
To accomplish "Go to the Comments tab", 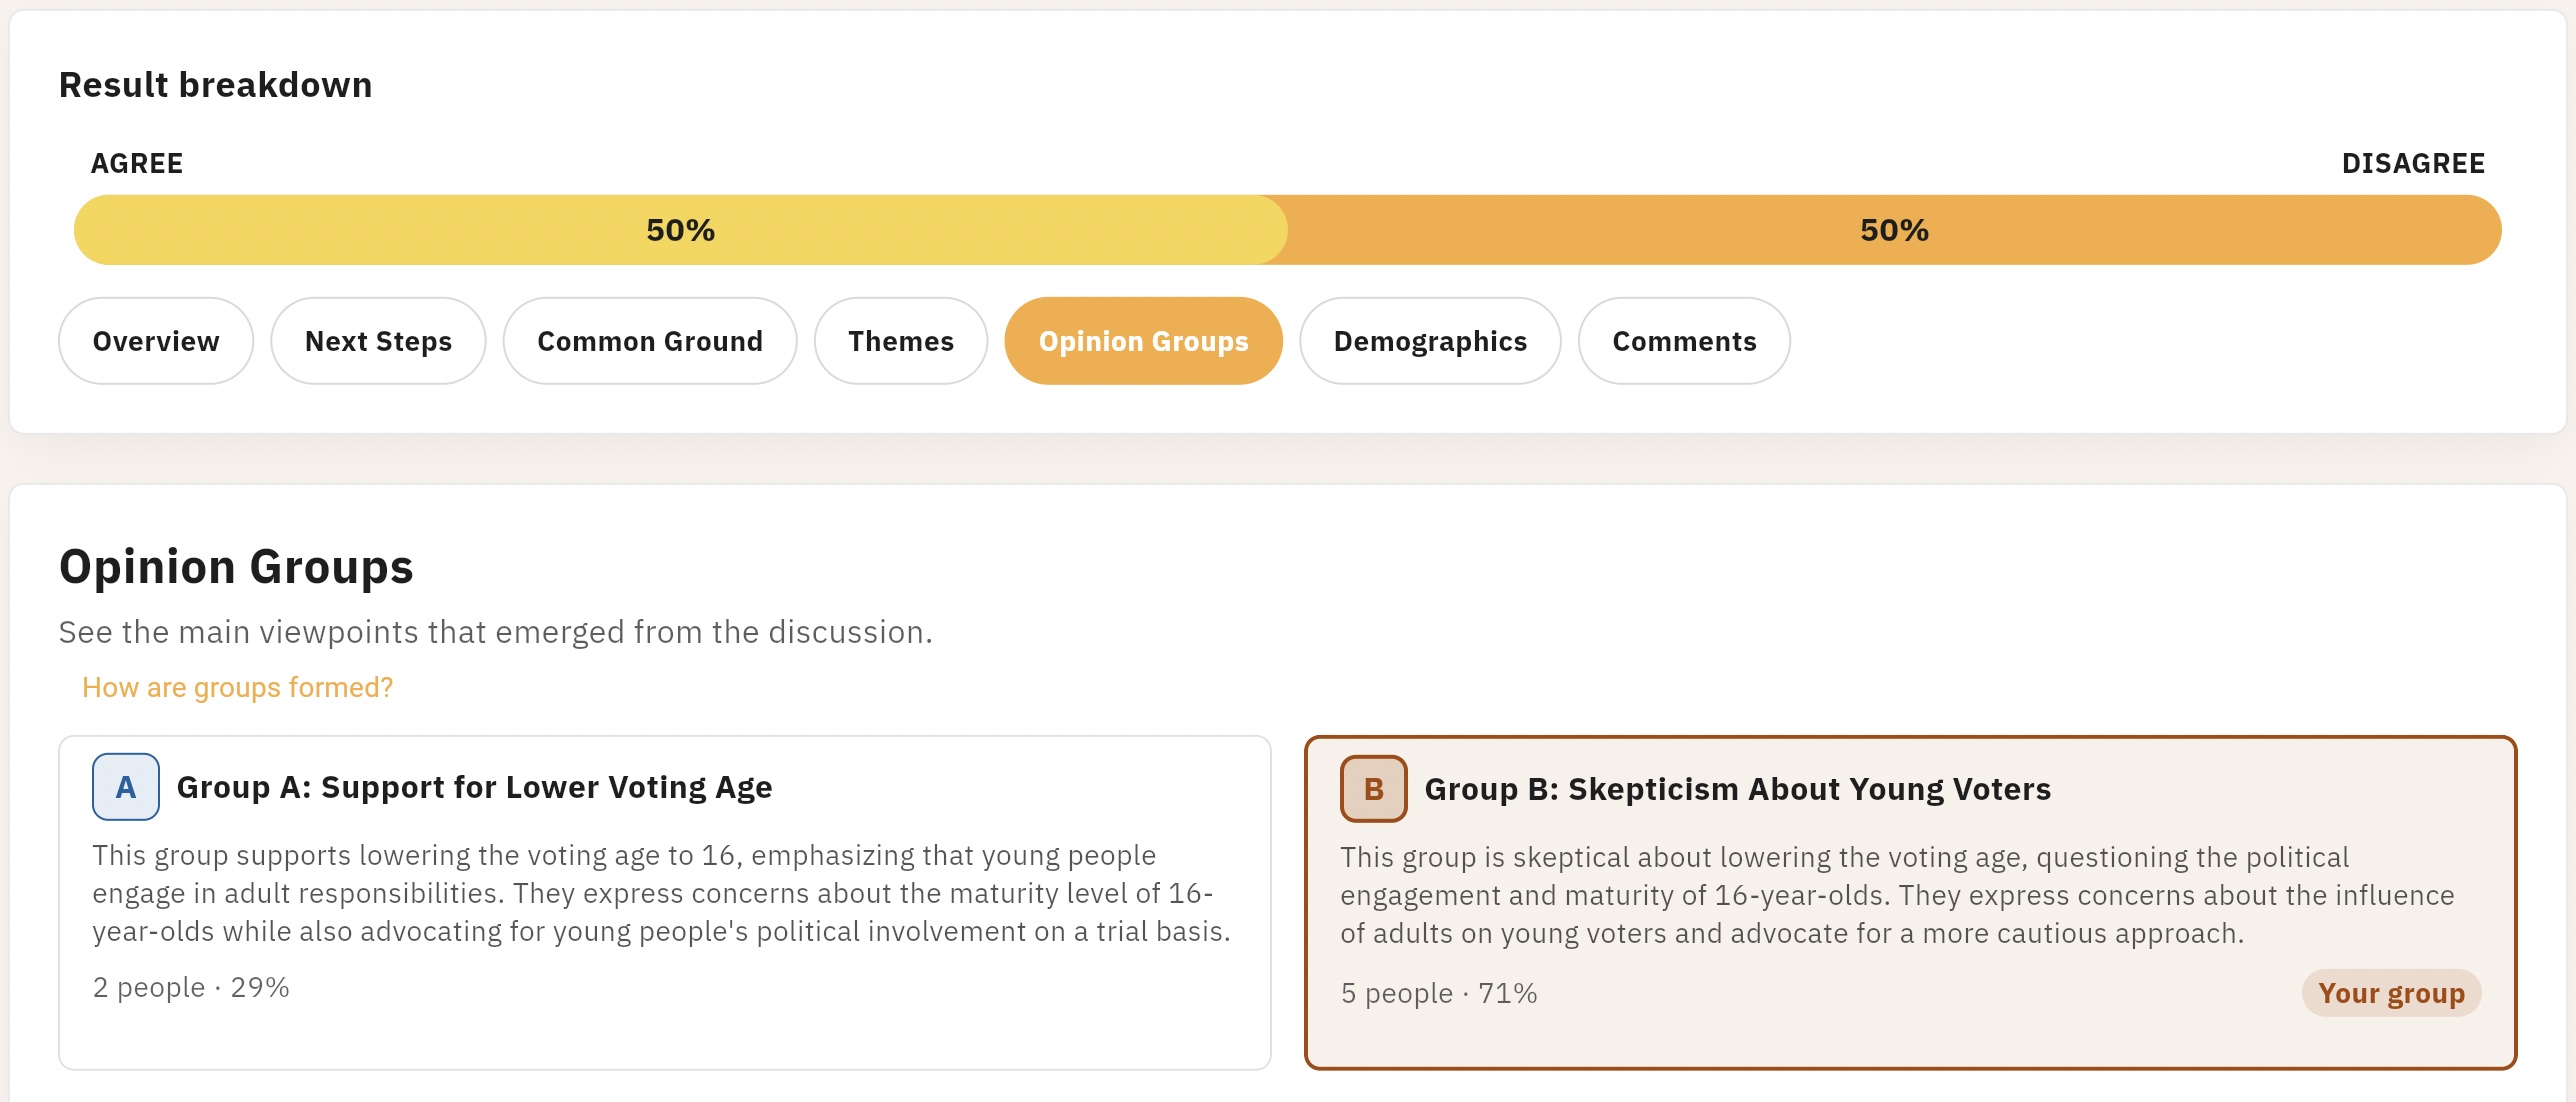I will tap(1684, 341).
